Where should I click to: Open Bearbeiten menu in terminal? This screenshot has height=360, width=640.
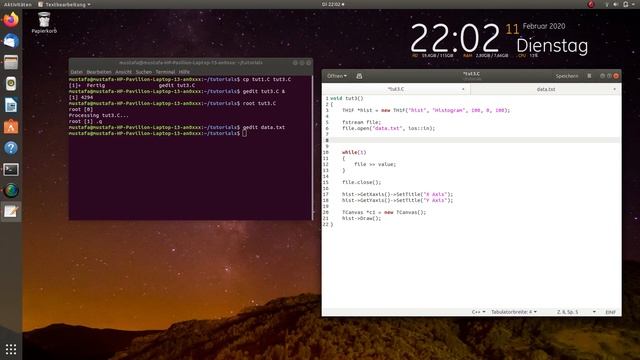point(99,72)
